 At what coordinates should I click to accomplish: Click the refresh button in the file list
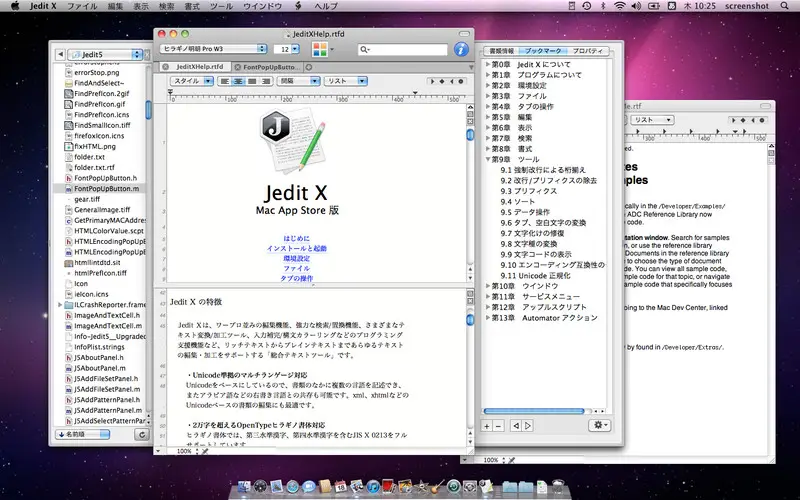141,434
